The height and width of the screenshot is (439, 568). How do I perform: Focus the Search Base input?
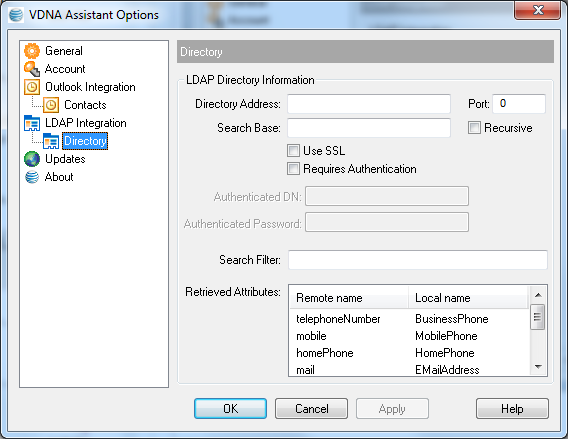pyautogui.click(x=369, y=128)
